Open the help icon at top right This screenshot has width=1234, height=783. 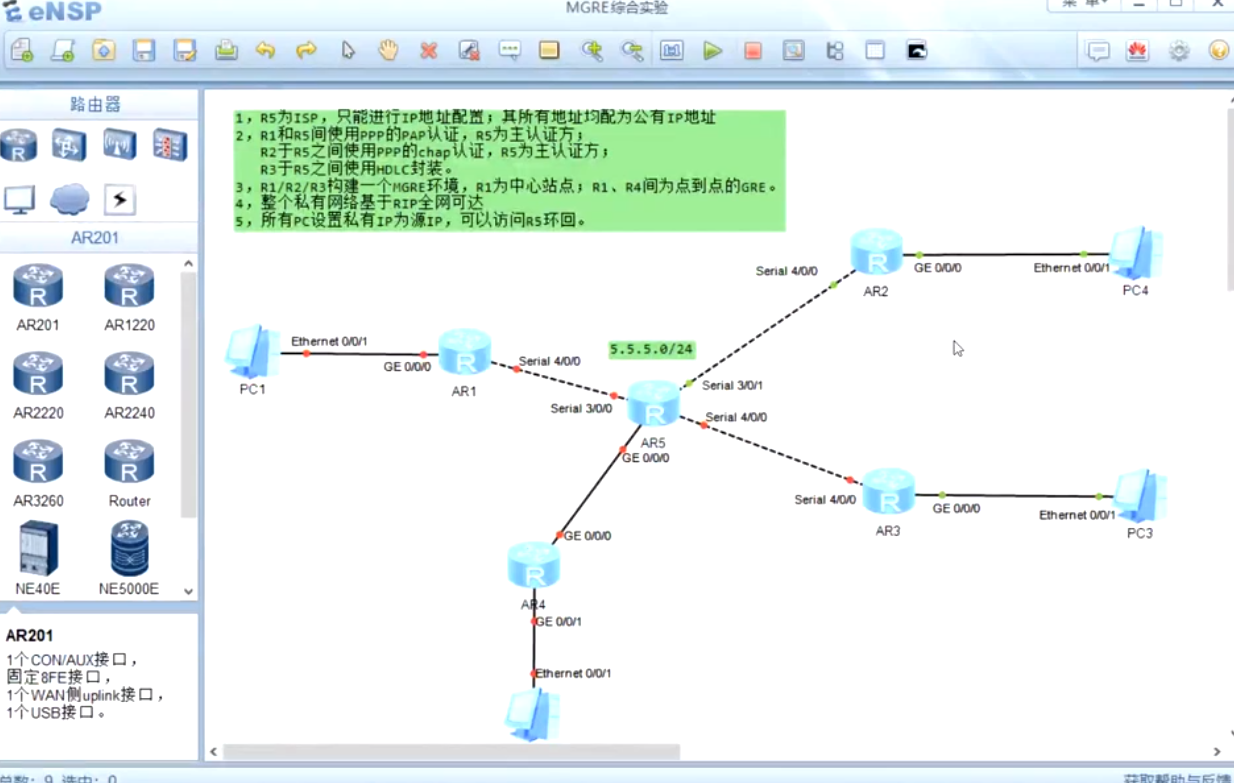click(1219, 49)
